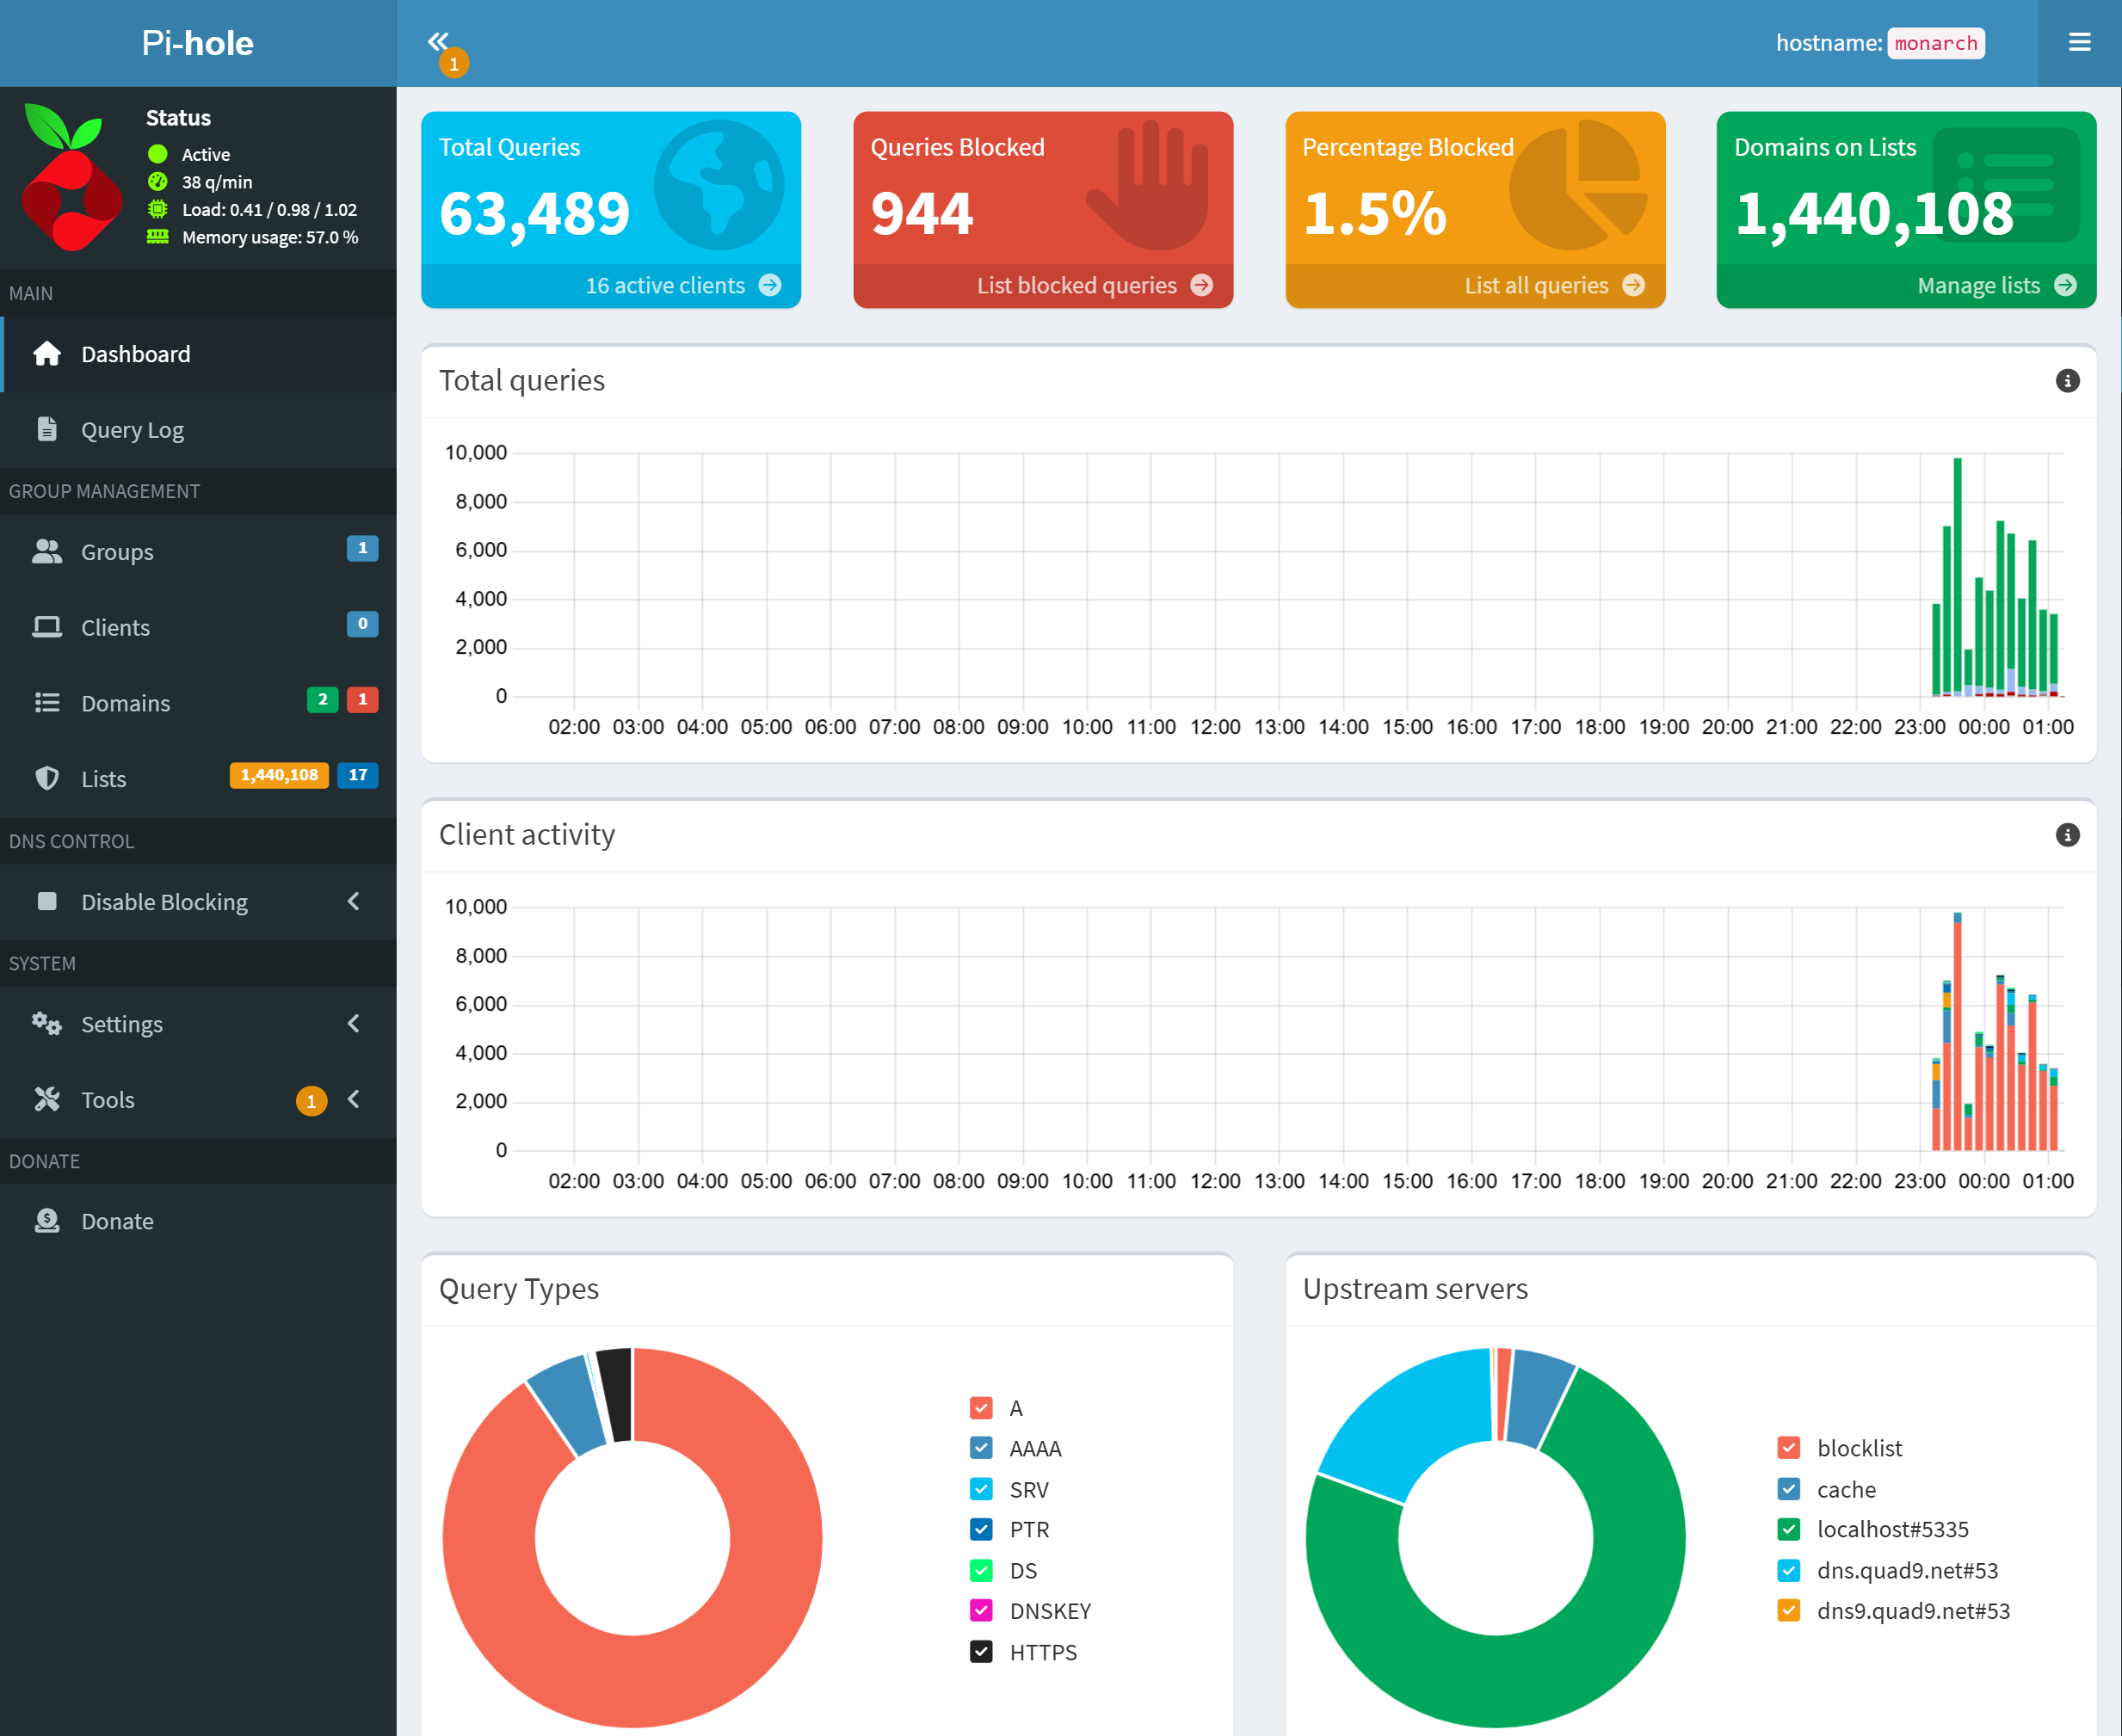Open the hamburger menu in the top bar
Screen dimensions: 2122x1736
tap(2079, 42)
